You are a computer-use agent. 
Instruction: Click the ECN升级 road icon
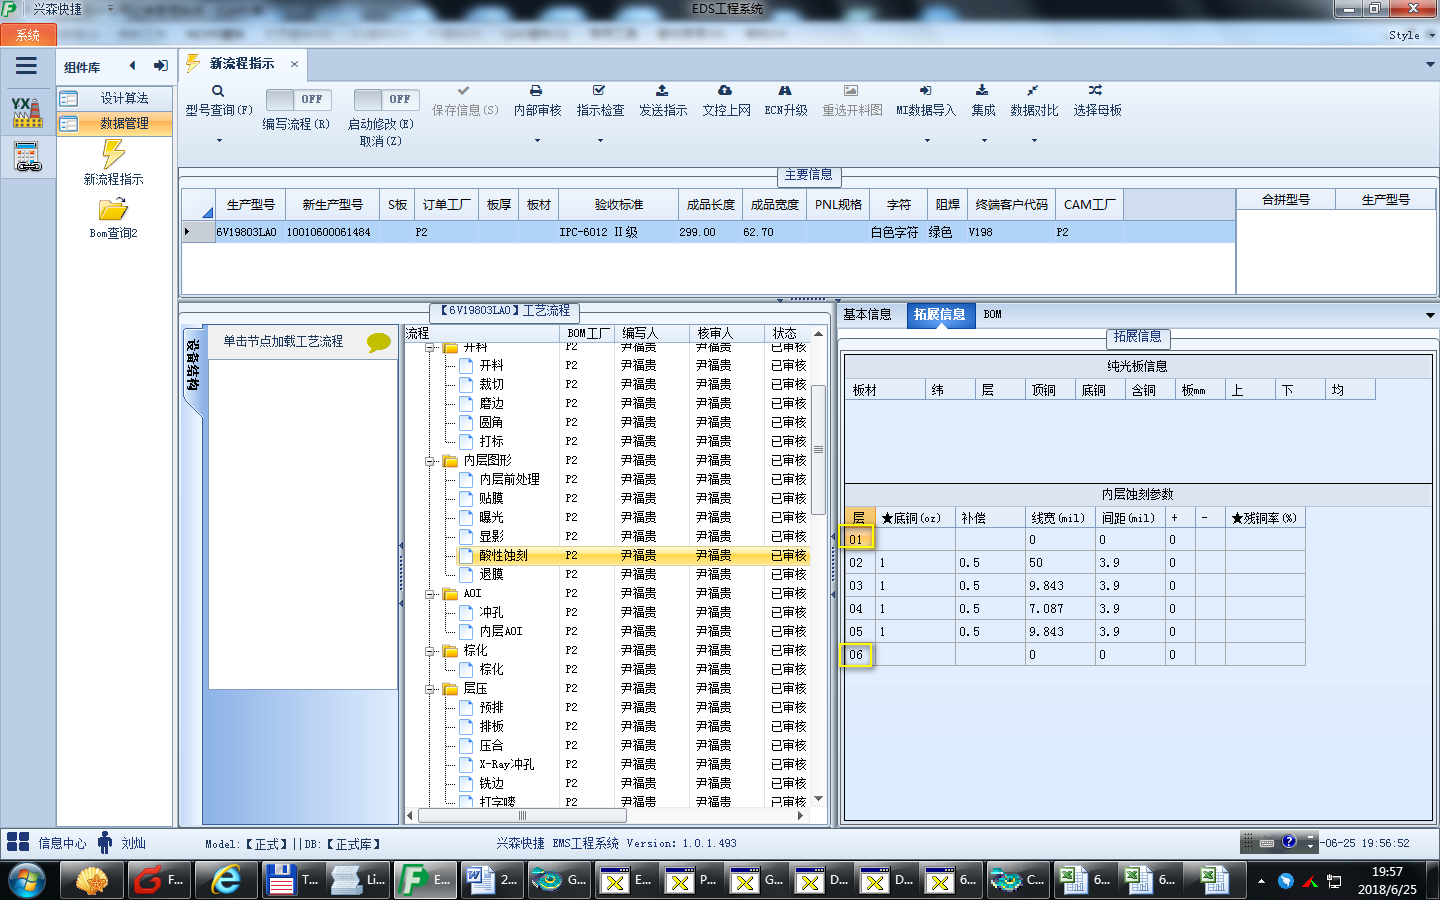[x=785, y=91]
